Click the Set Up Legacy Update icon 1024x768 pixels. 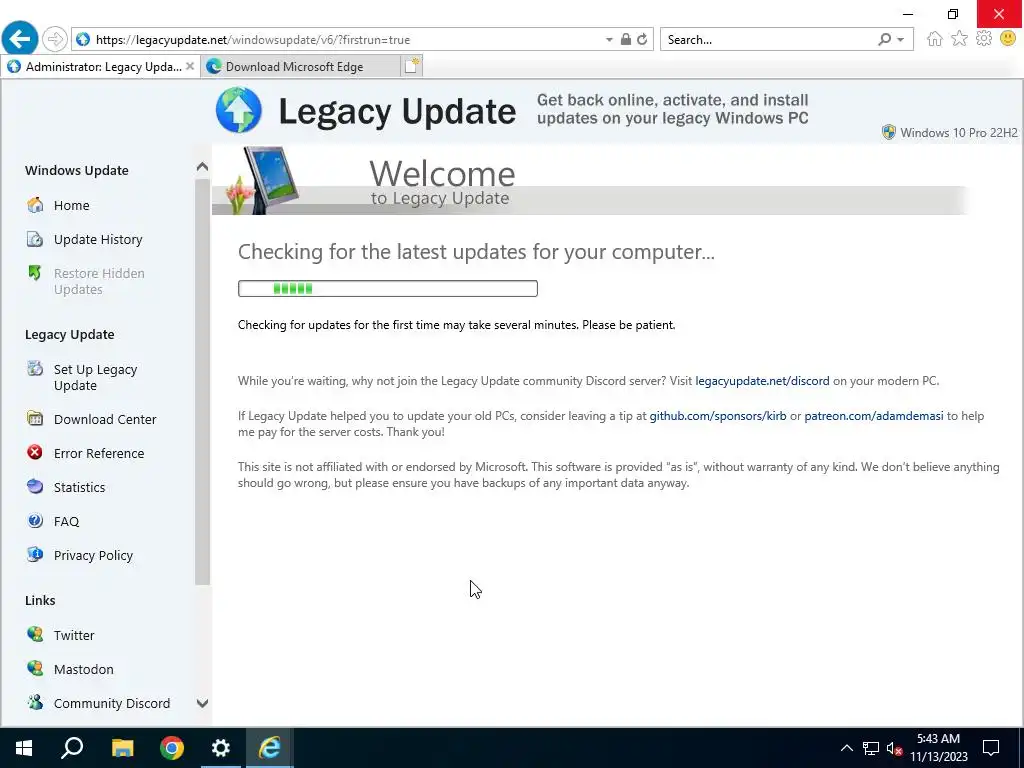pos(35,369)
